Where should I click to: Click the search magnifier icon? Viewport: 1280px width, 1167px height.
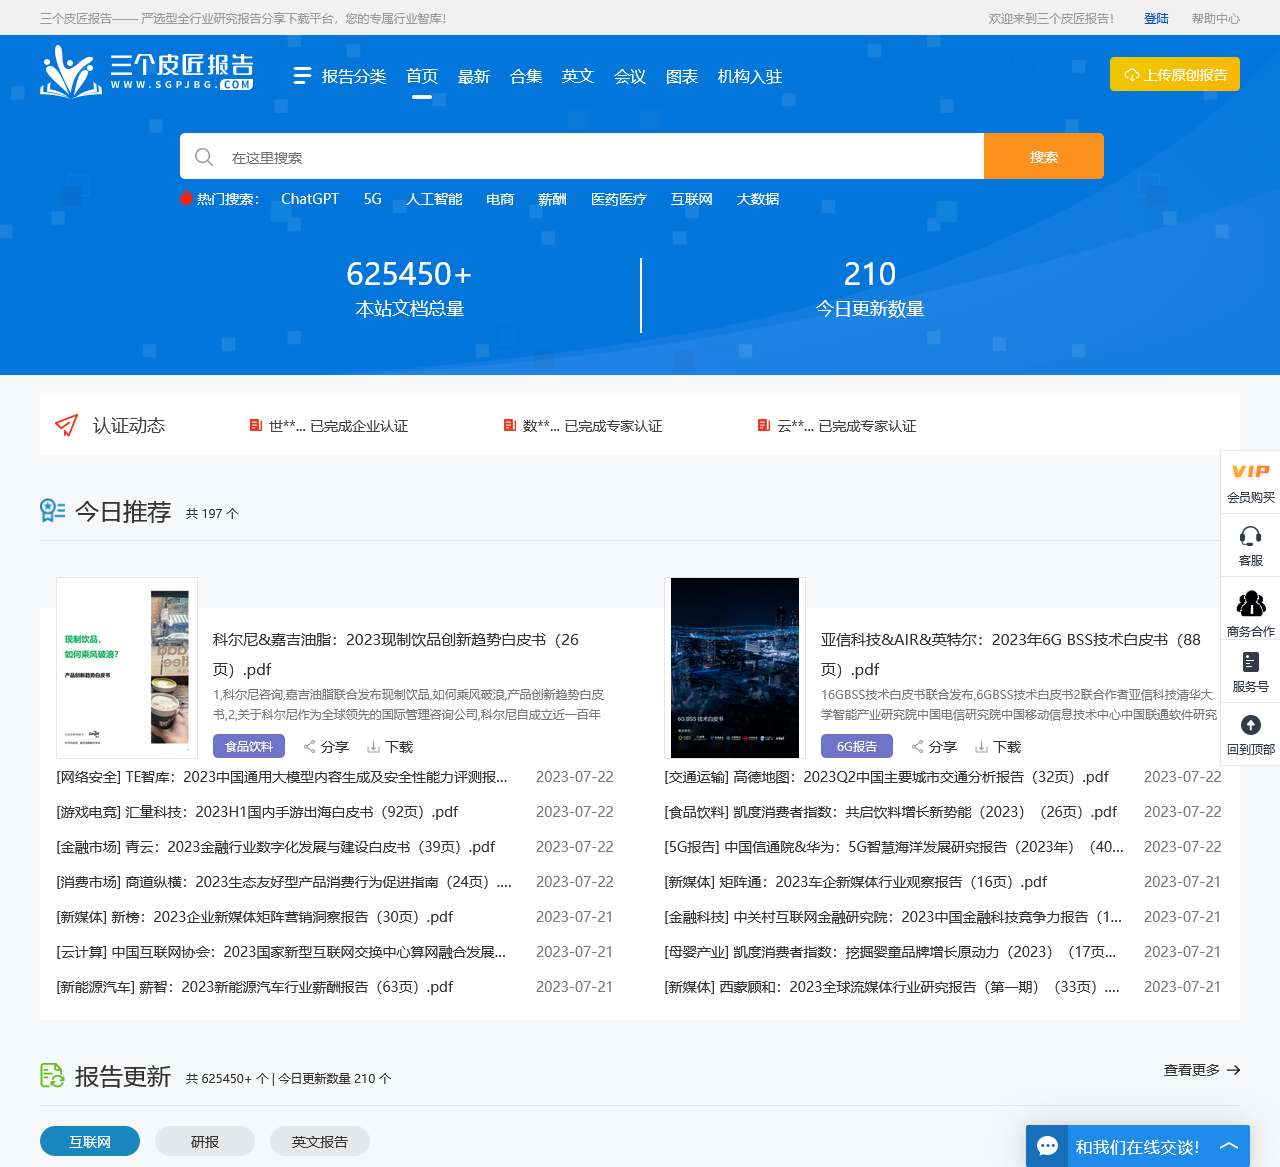pos(204,157)
